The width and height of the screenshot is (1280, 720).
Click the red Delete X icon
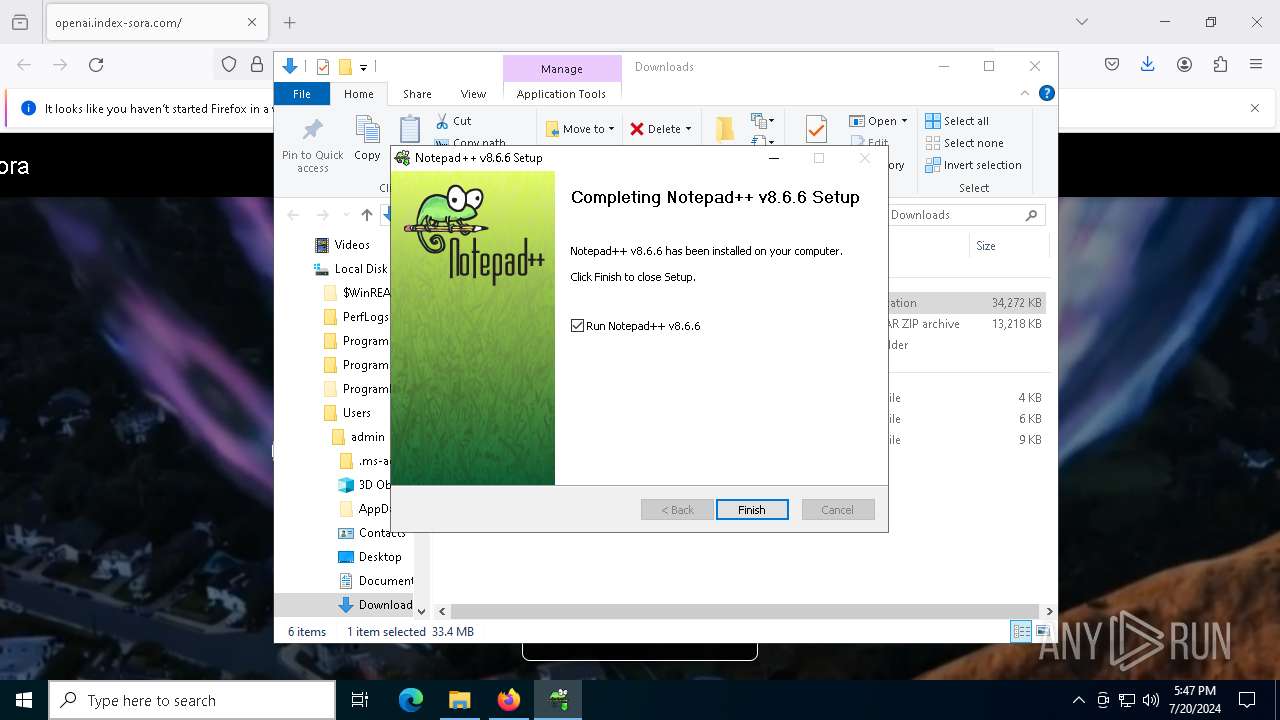point(637,129)
